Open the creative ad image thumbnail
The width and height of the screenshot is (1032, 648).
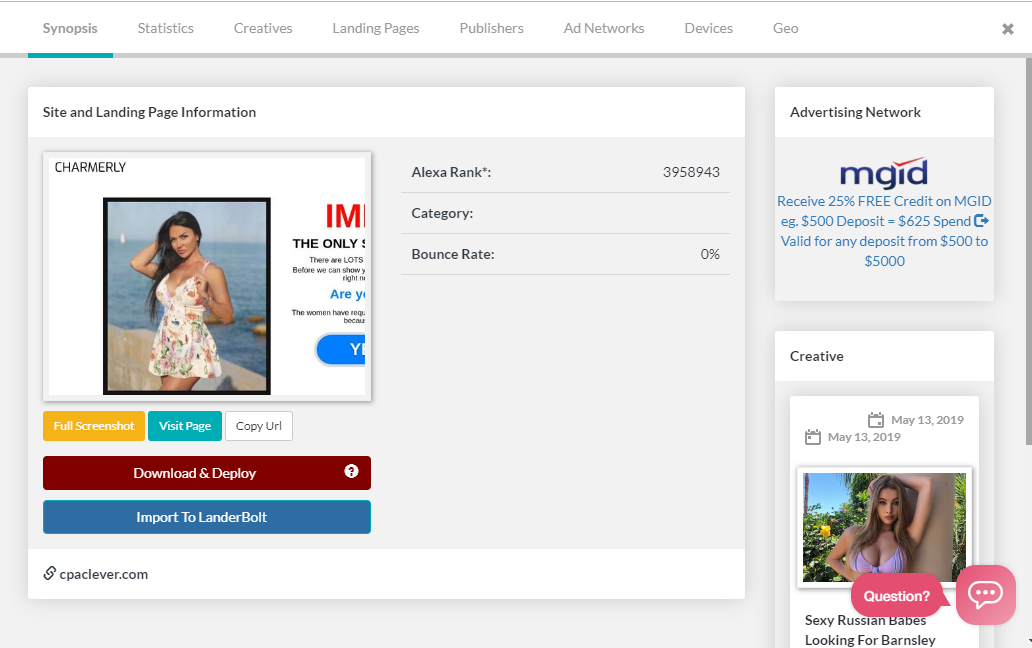884,528
